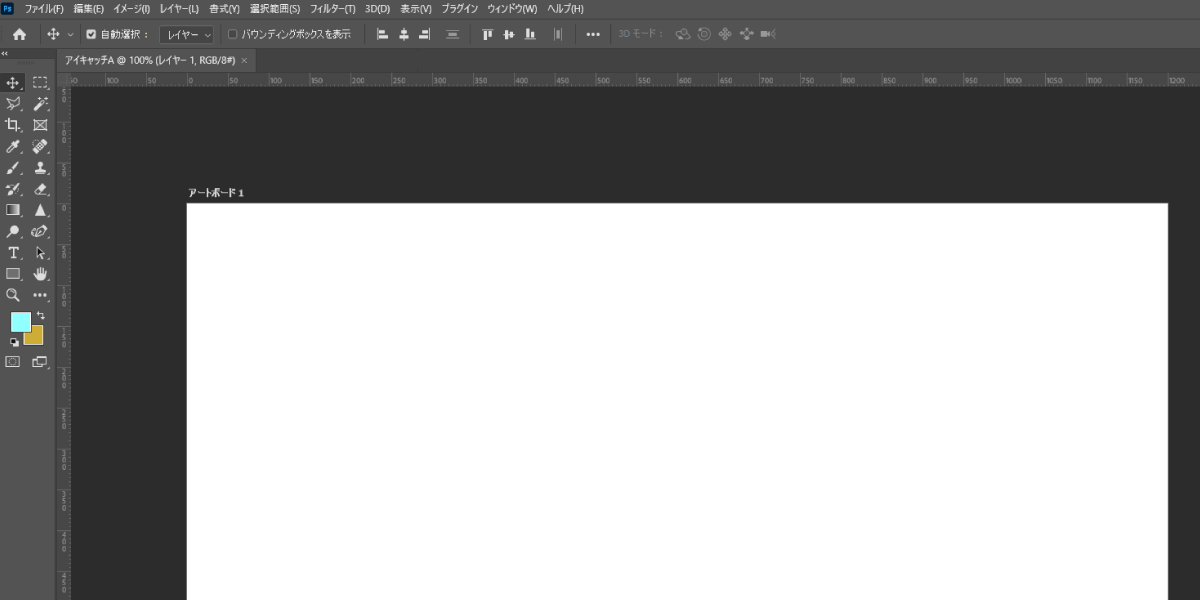The width and height of the screenshot is (1200, 600).
Task: Align bottom edges in options bar
Action: [530, 34]
